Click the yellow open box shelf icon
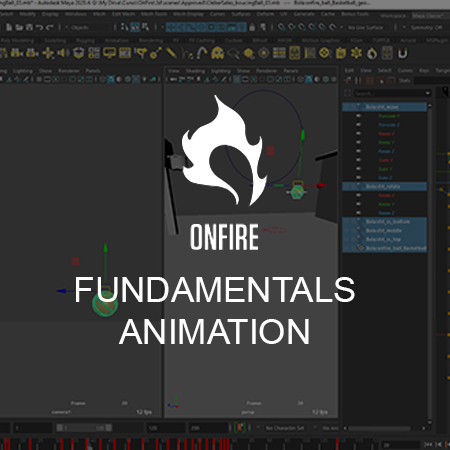Screen dimensions: 450x450 tap(79, 53)
